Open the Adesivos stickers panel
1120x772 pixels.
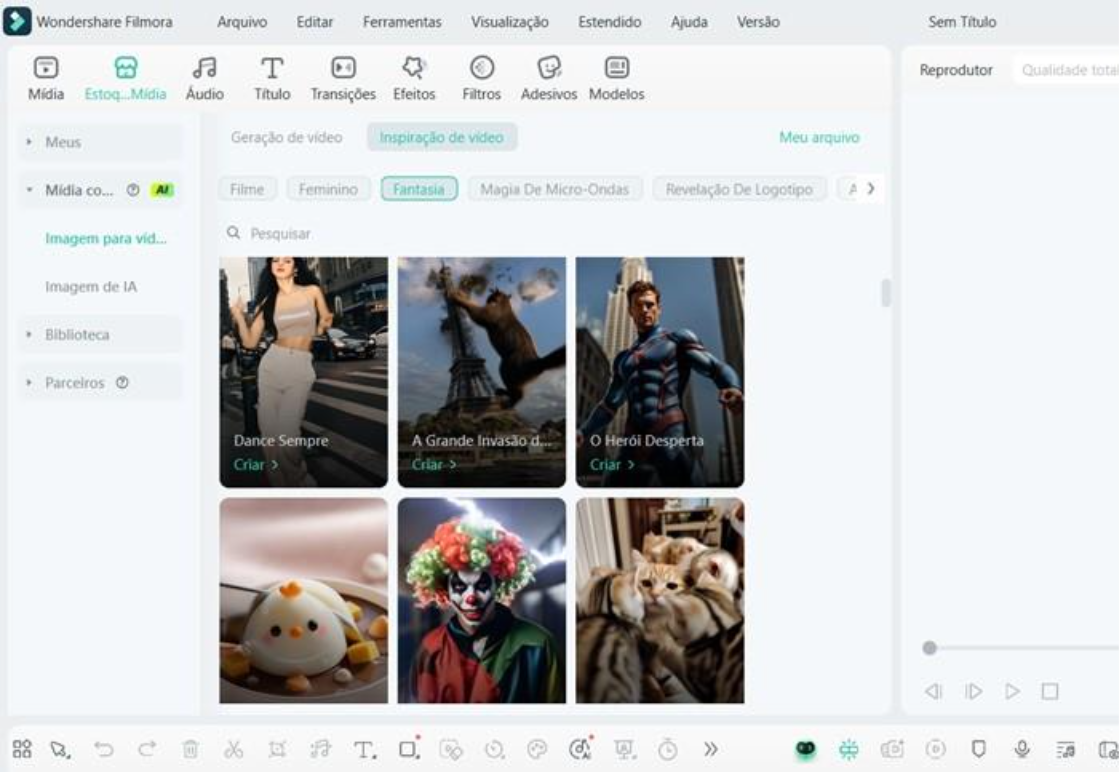549,79
